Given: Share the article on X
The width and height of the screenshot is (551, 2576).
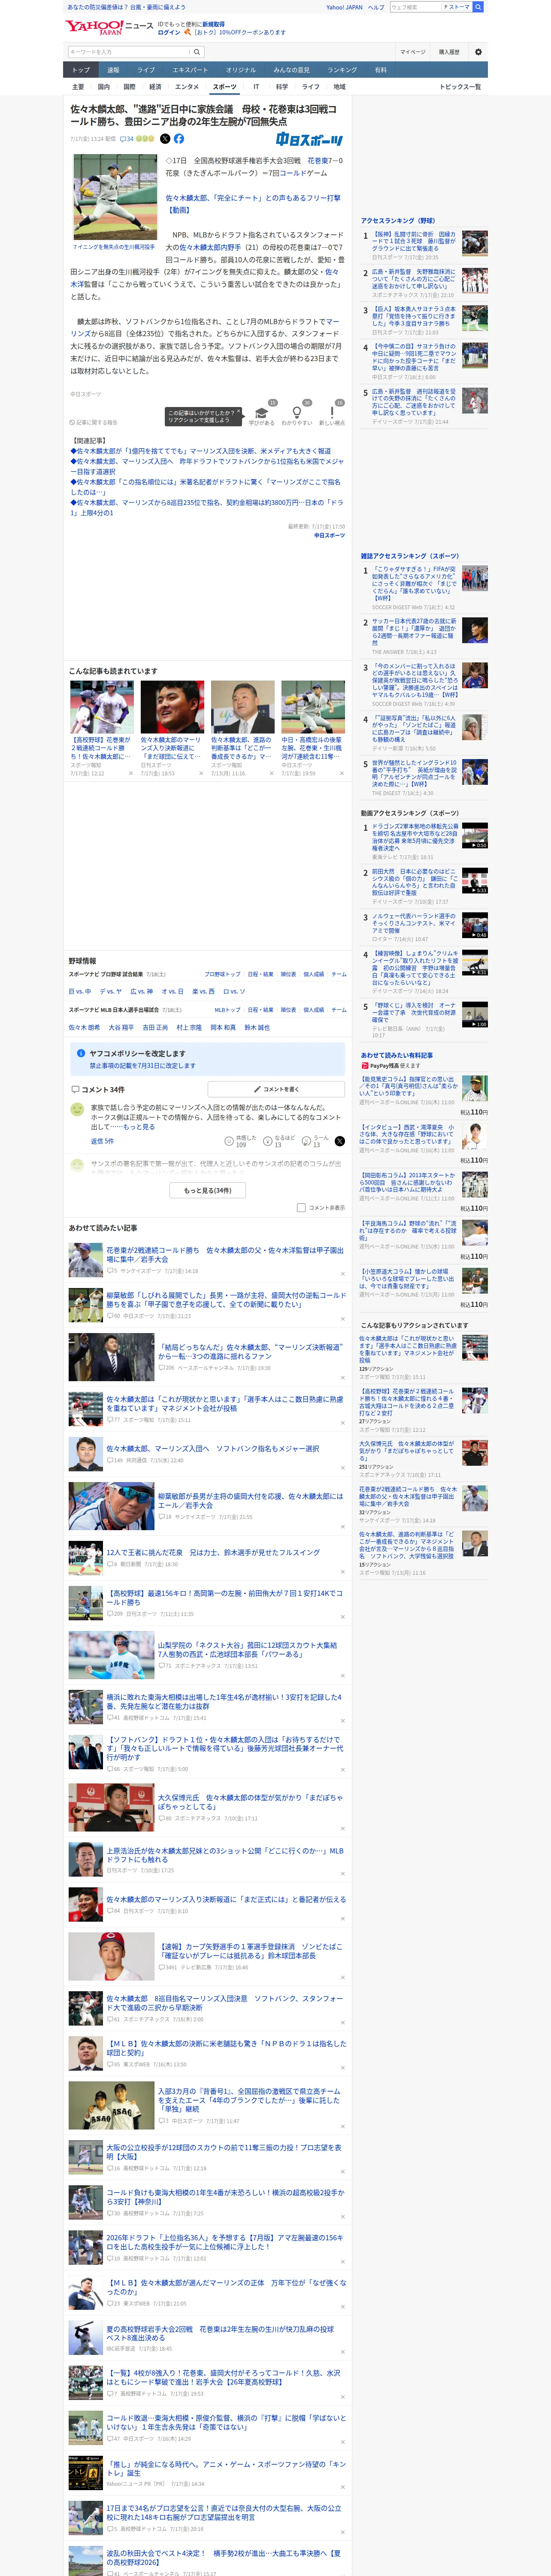Looking at the screenshot, I should pos(165,139).
